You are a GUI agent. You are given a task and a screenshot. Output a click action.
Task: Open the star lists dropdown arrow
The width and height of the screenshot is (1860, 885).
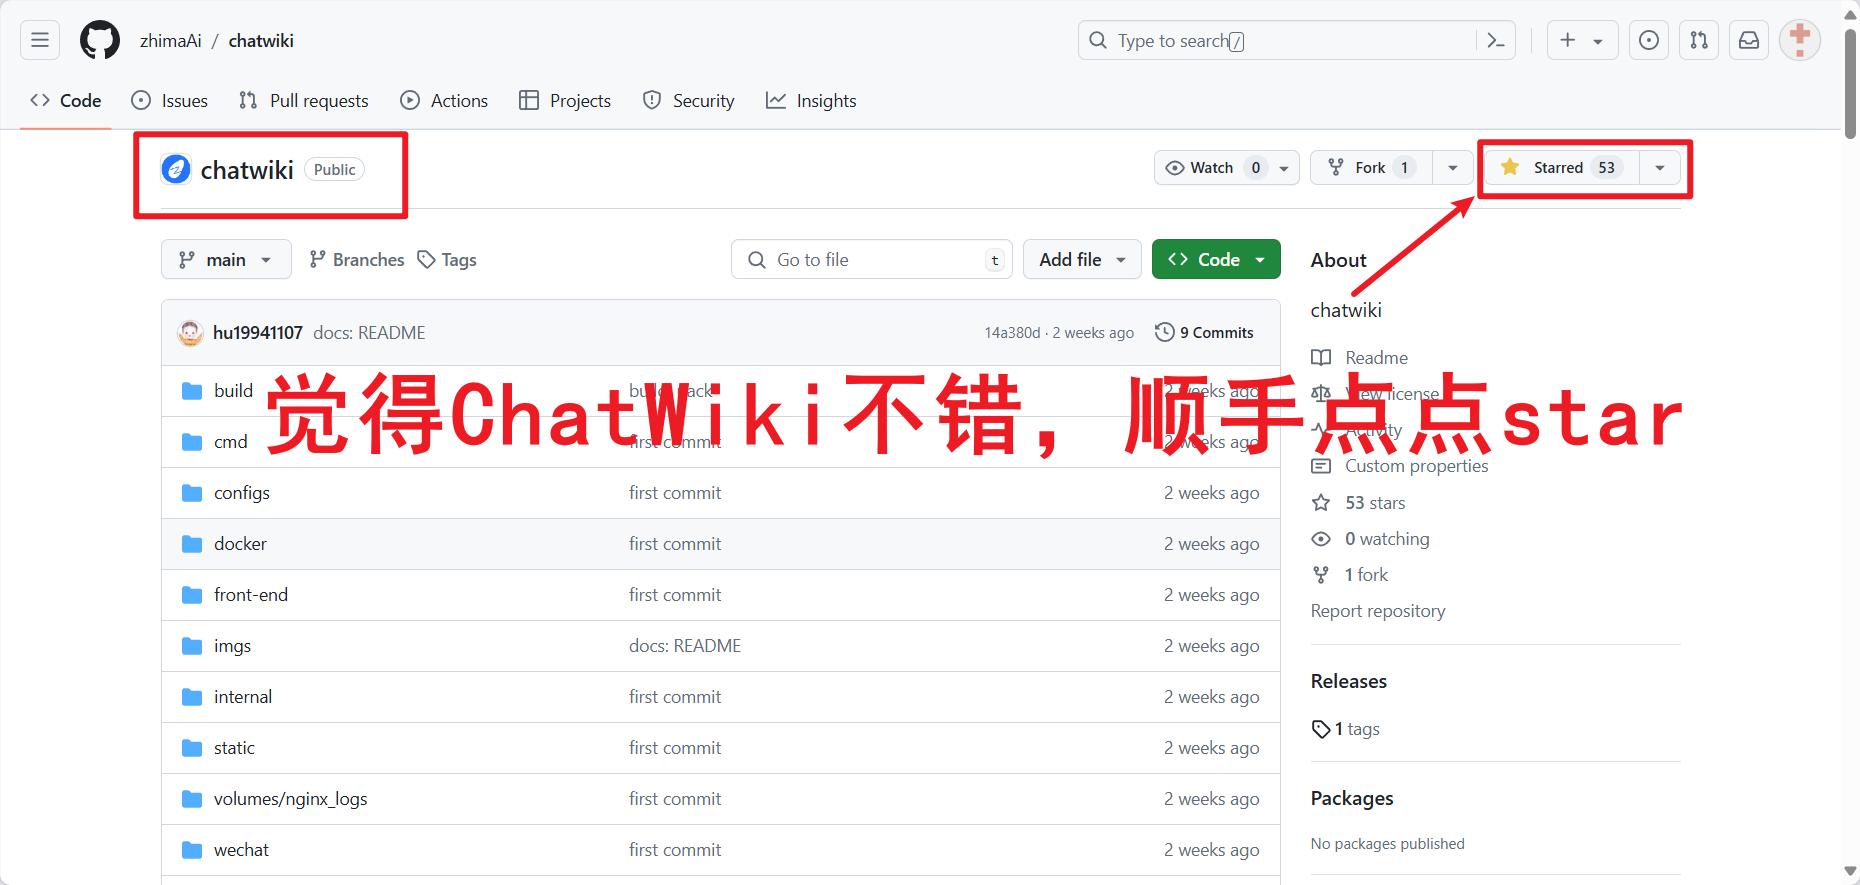pos(1660,168)
